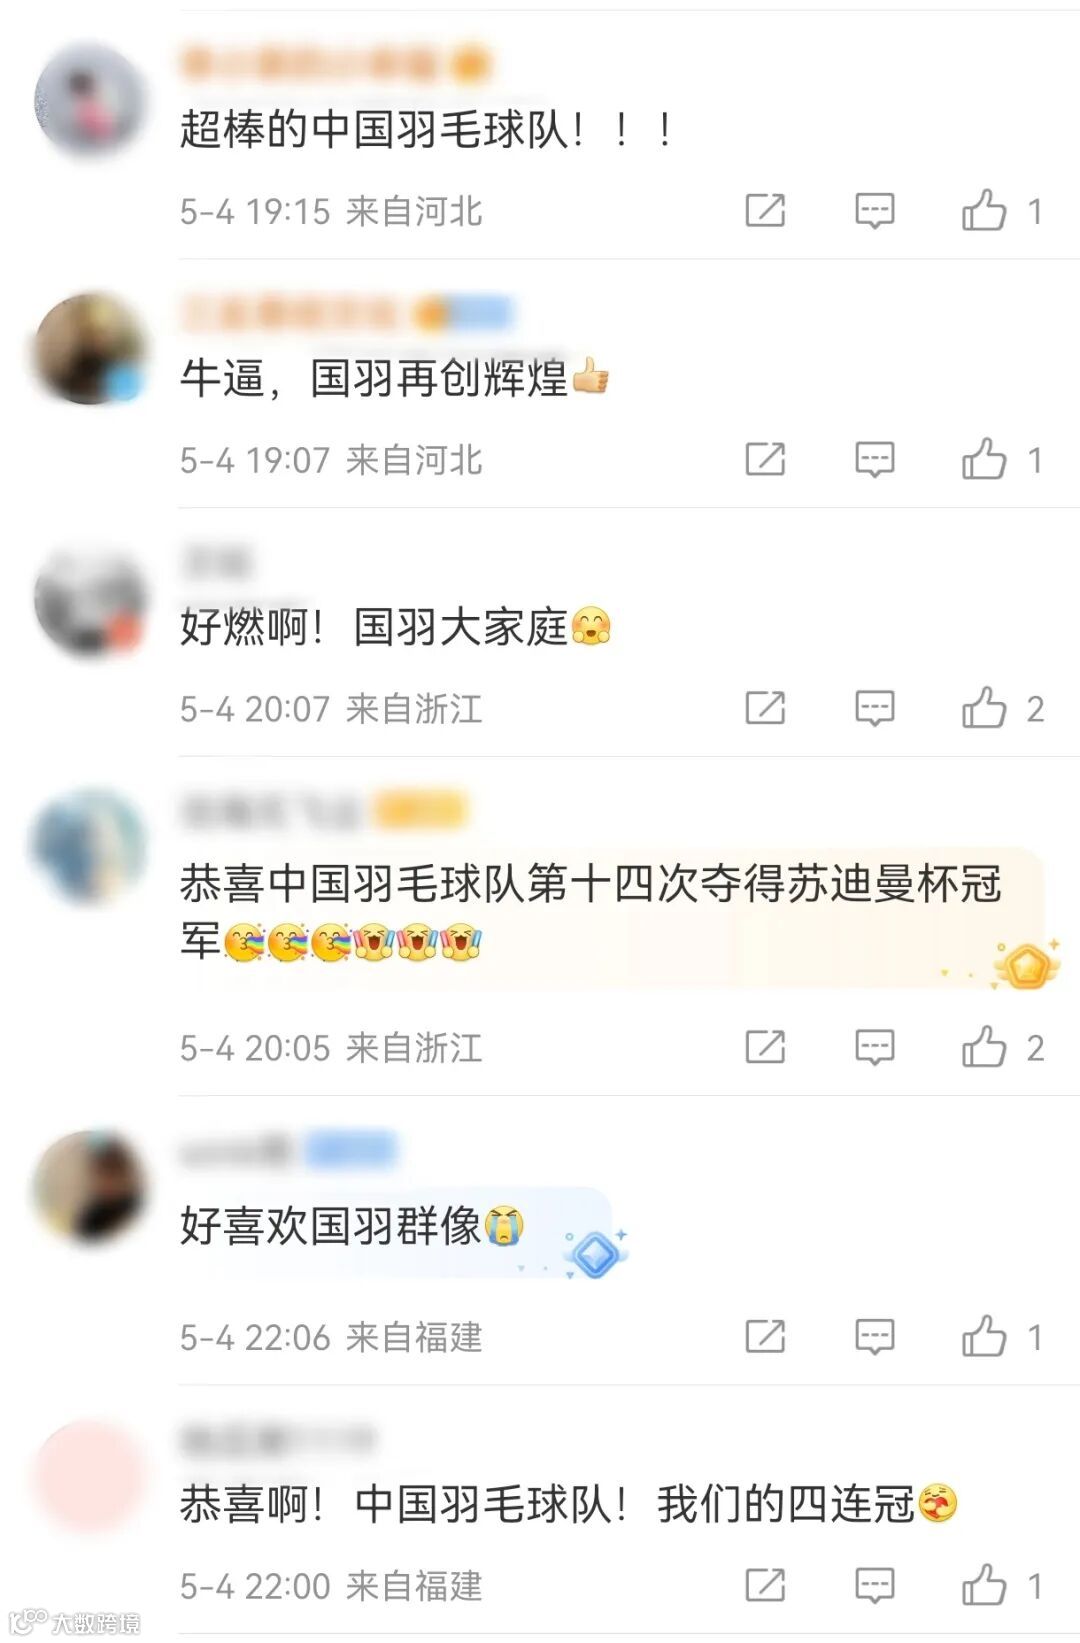
Task: Open blurred username above '牛逼，国羽再创辉煌'
Action: coord(345,314)
